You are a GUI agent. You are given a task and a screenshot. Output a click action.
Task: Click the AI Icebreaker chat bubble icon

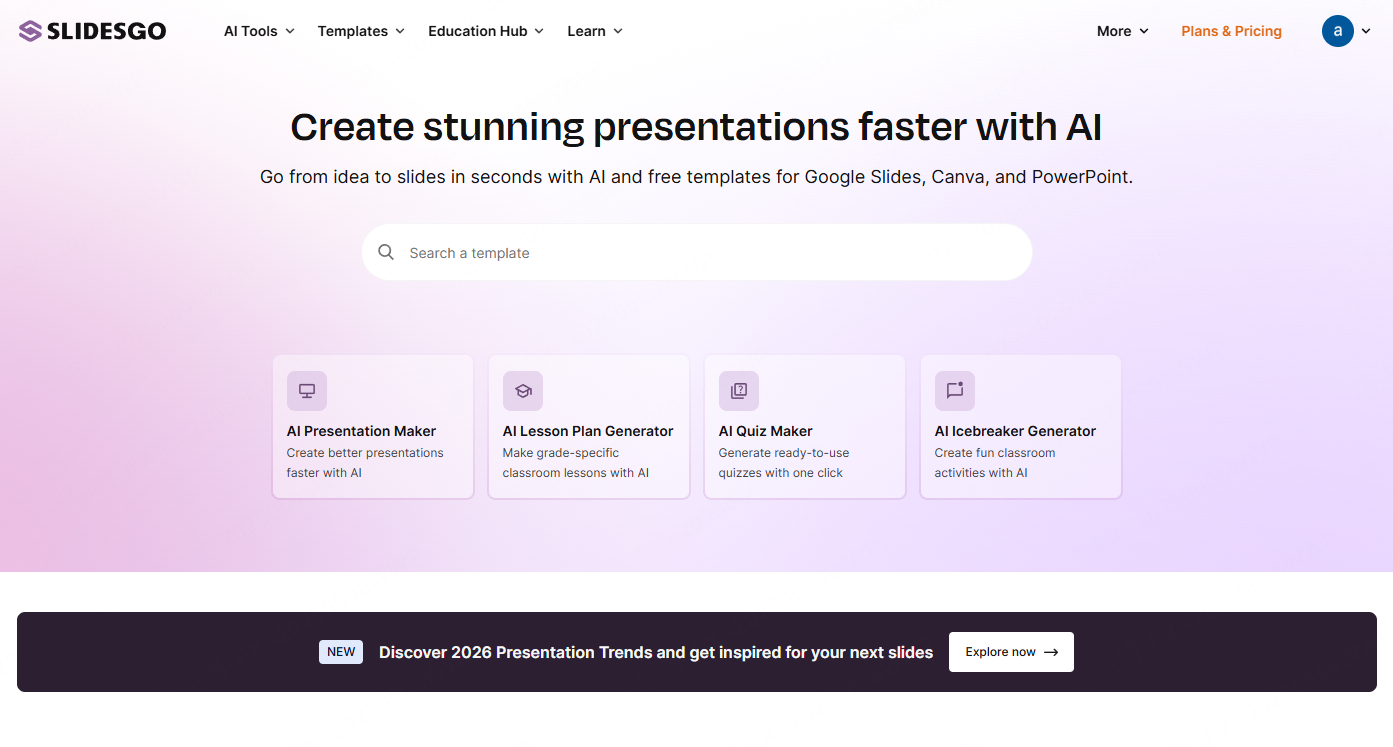pyautogui.click(x=955, y=391)
